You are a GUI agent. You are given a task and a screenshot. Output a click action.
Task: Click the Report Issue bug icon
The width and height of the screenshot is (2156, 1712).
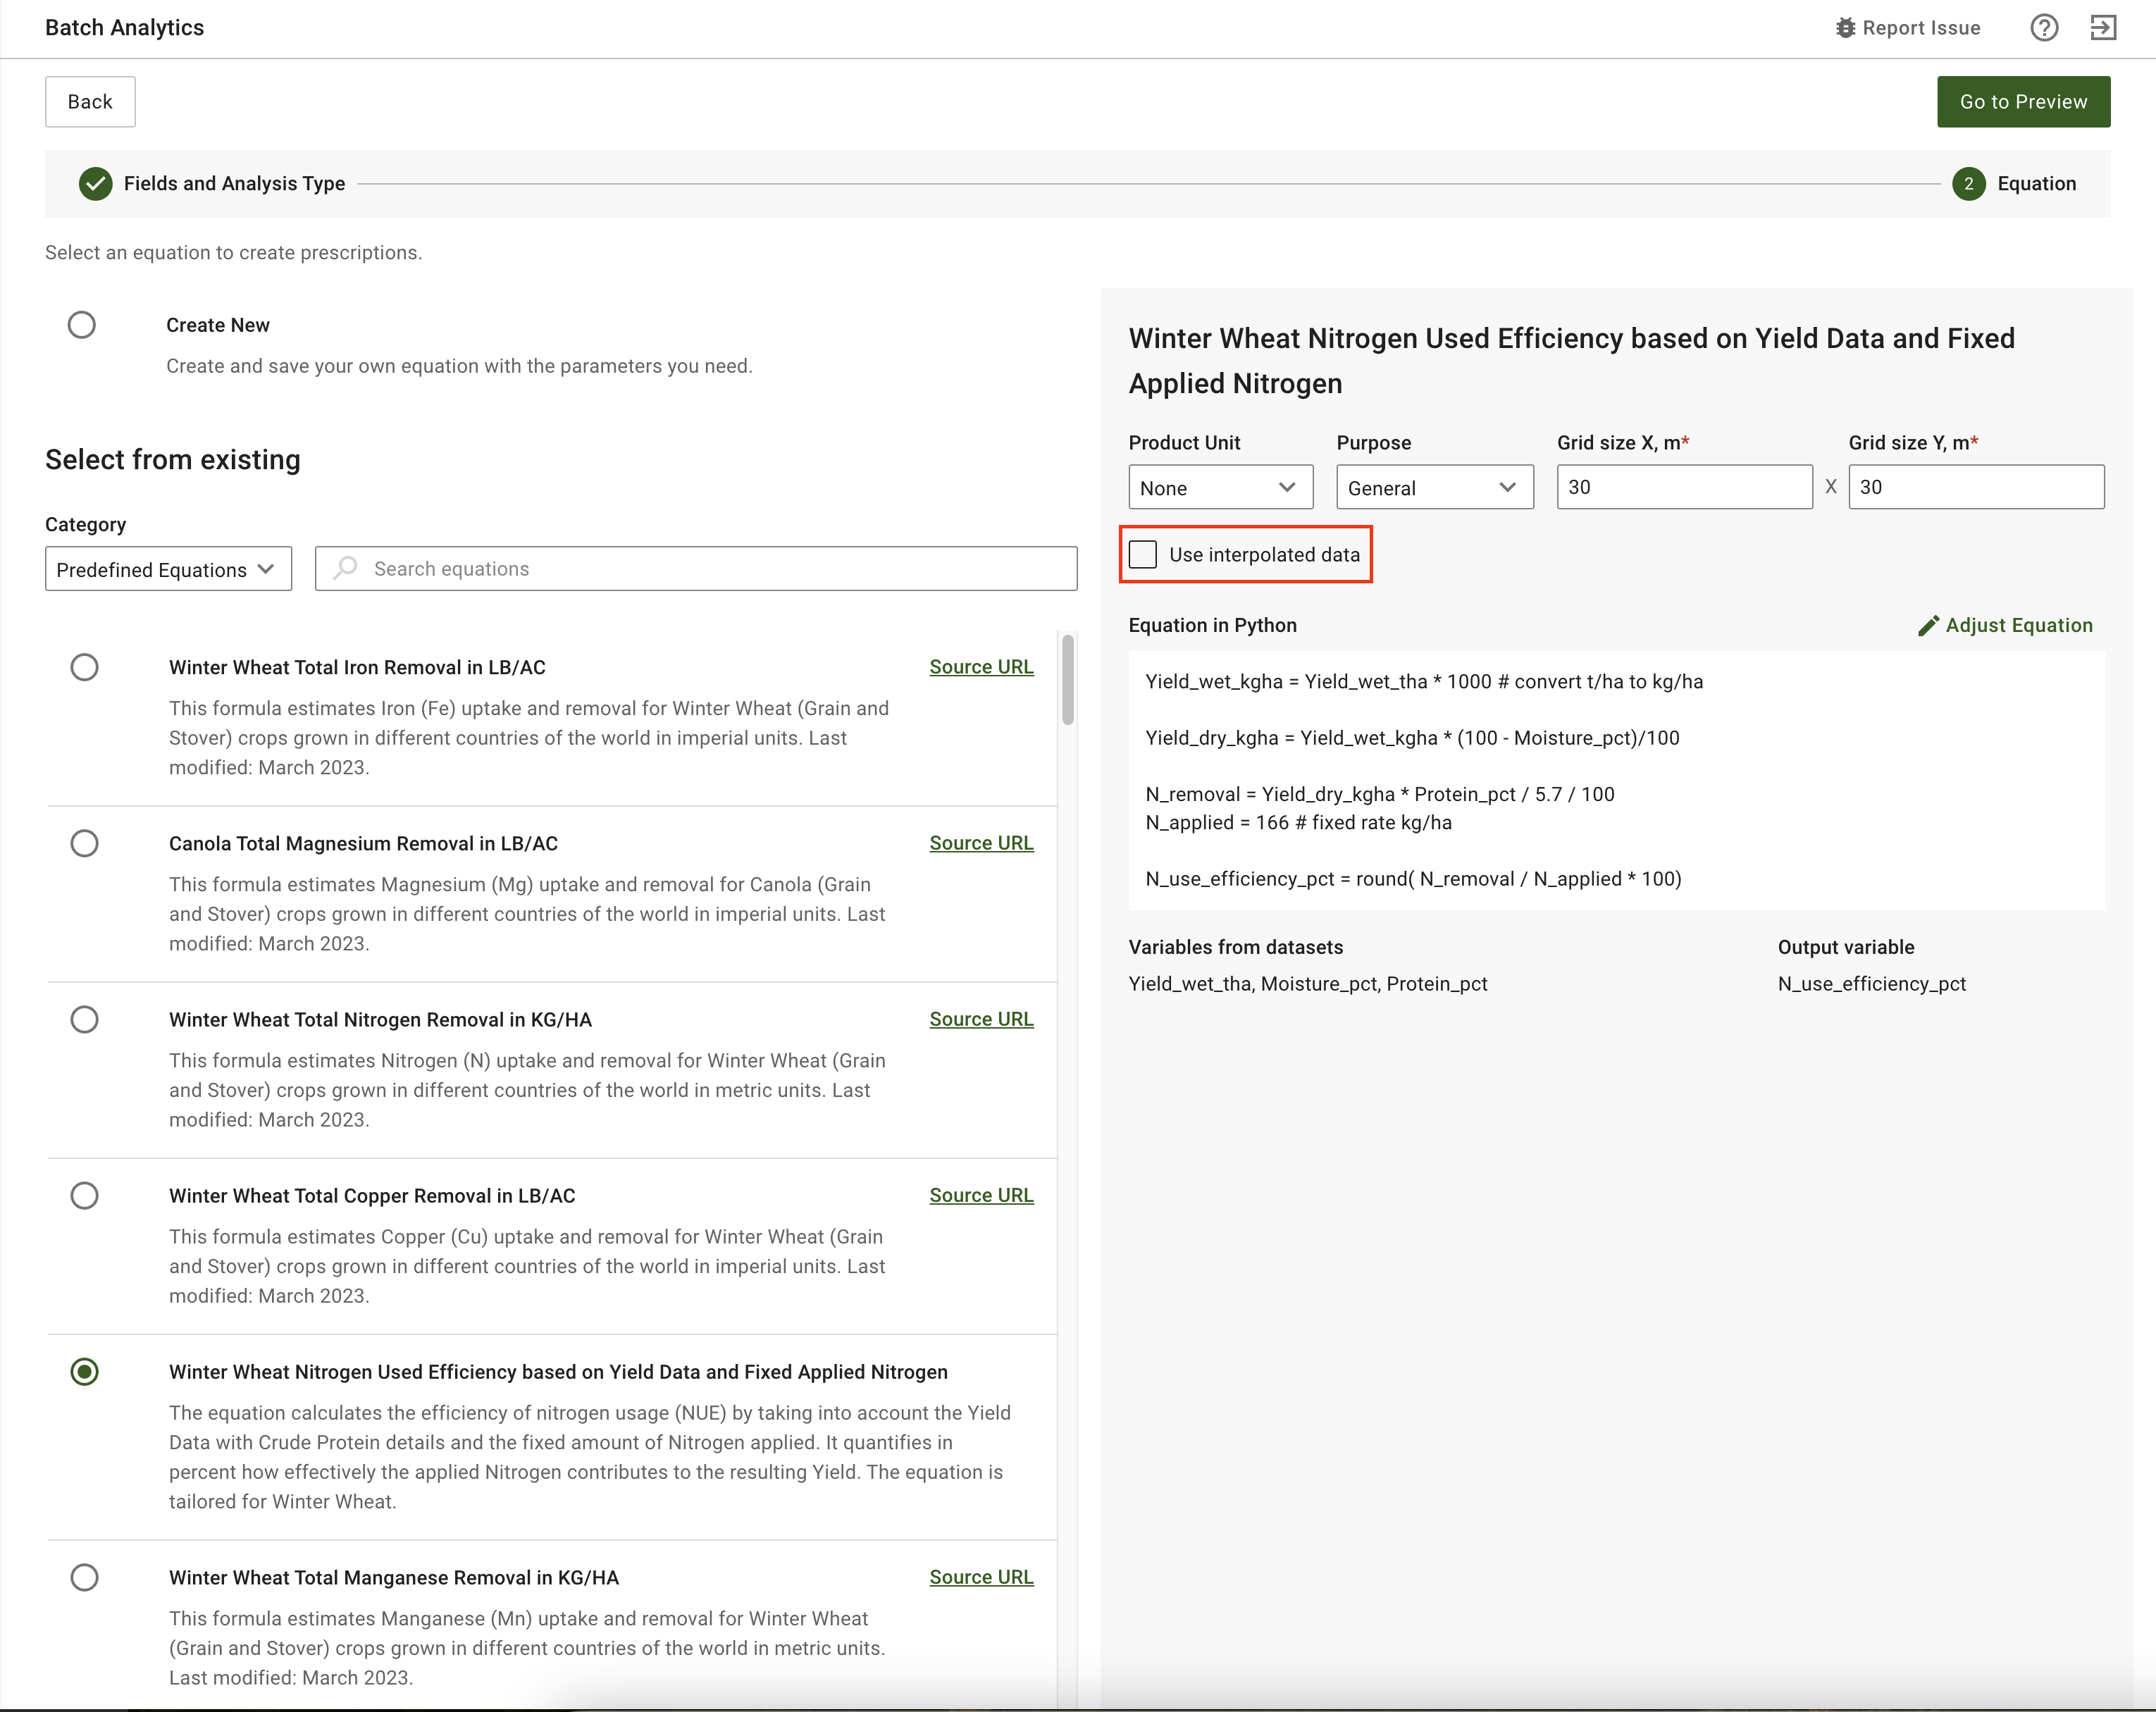[1845, 28]
